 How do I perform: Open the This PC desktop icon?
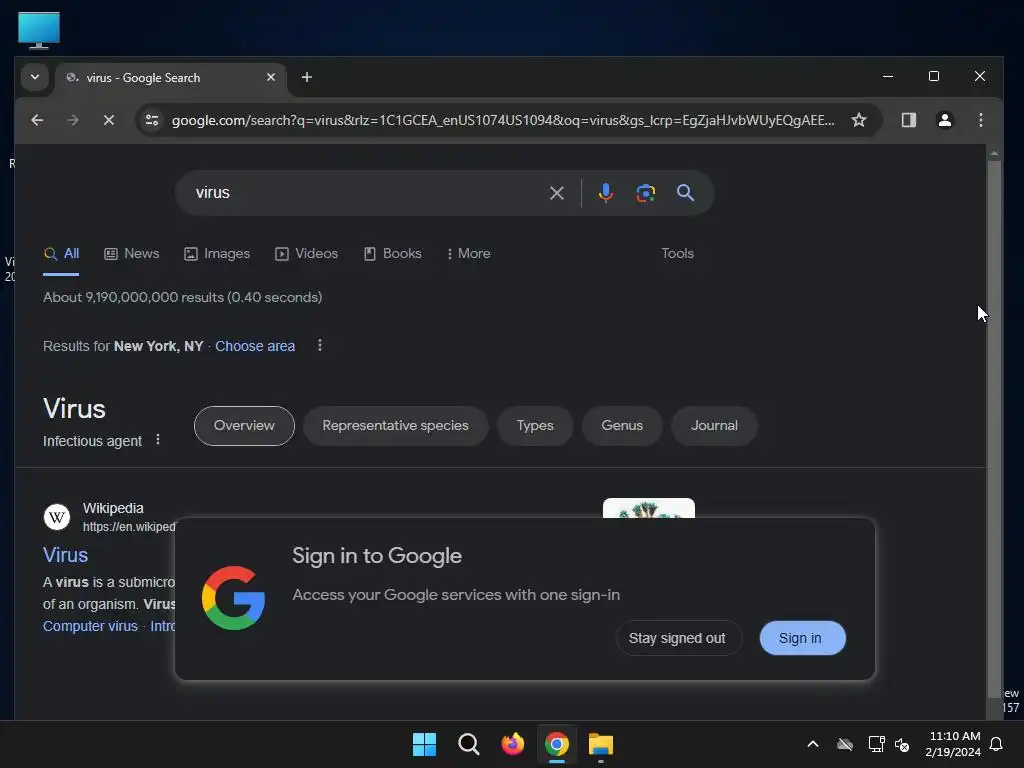pyautogui.click(x=39, y=30)
